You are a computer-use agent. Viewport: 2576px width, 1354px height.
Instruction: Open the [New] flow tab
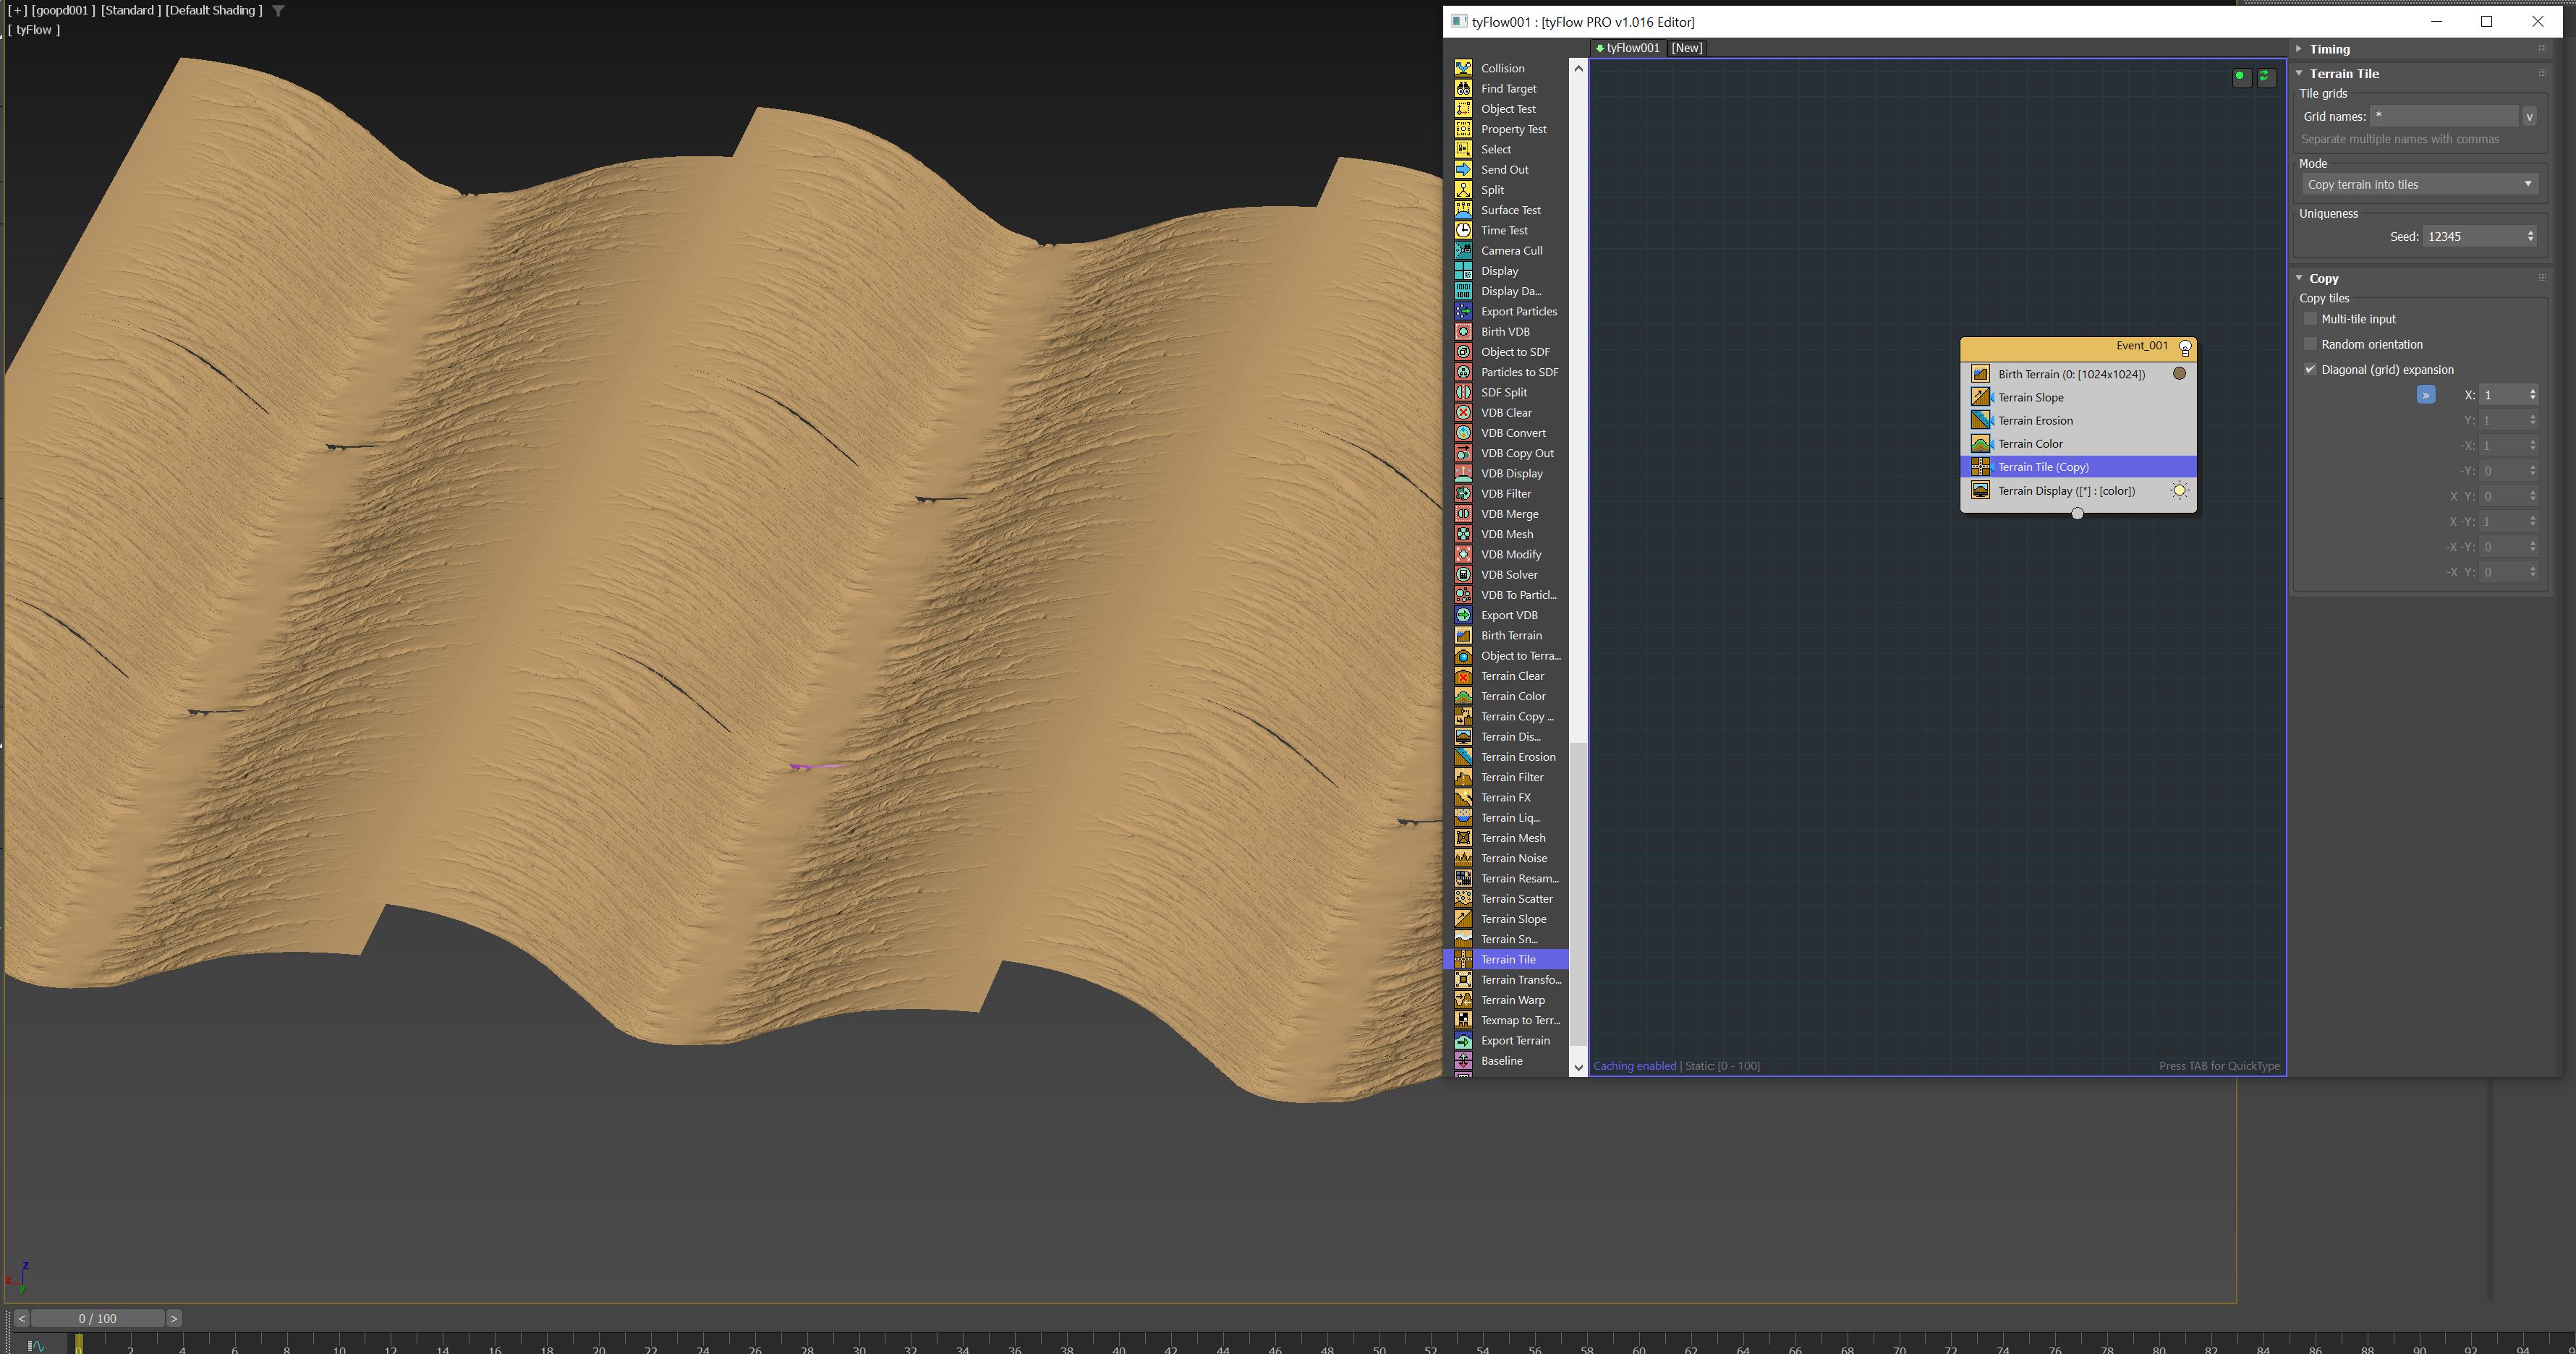tap(1687, 48)
